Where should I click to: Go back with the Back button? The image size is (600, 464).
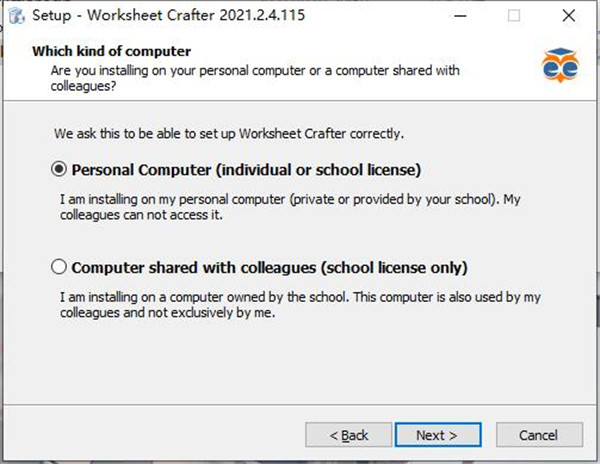point(350,435)
